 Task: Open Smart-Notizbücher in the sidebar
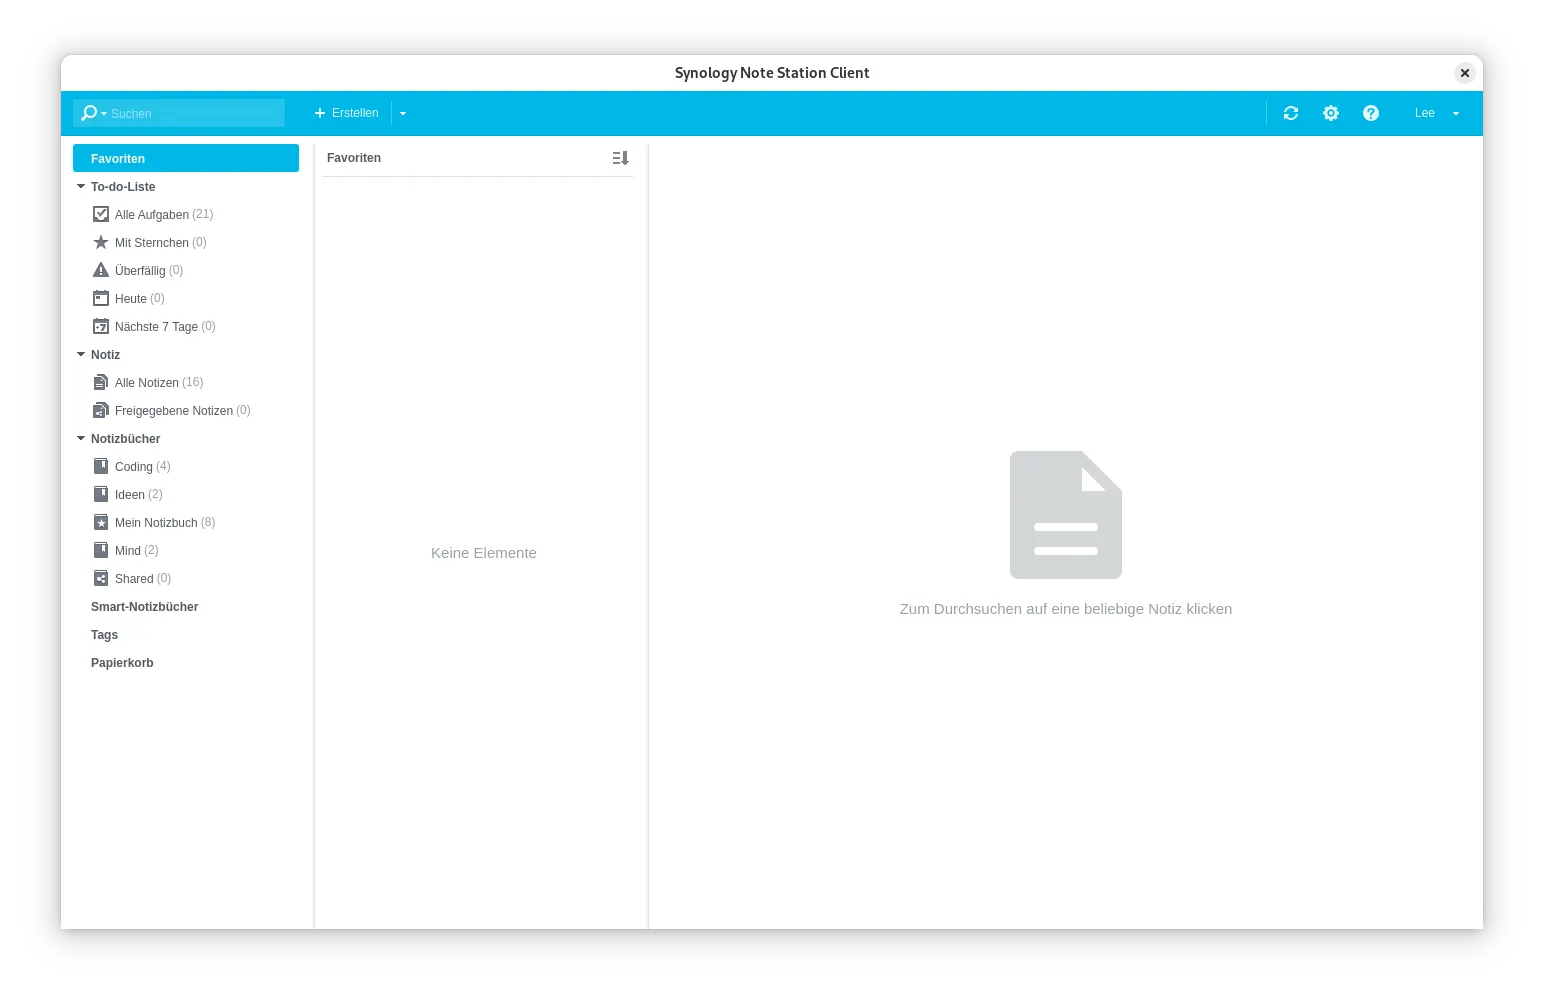(144, 607)
